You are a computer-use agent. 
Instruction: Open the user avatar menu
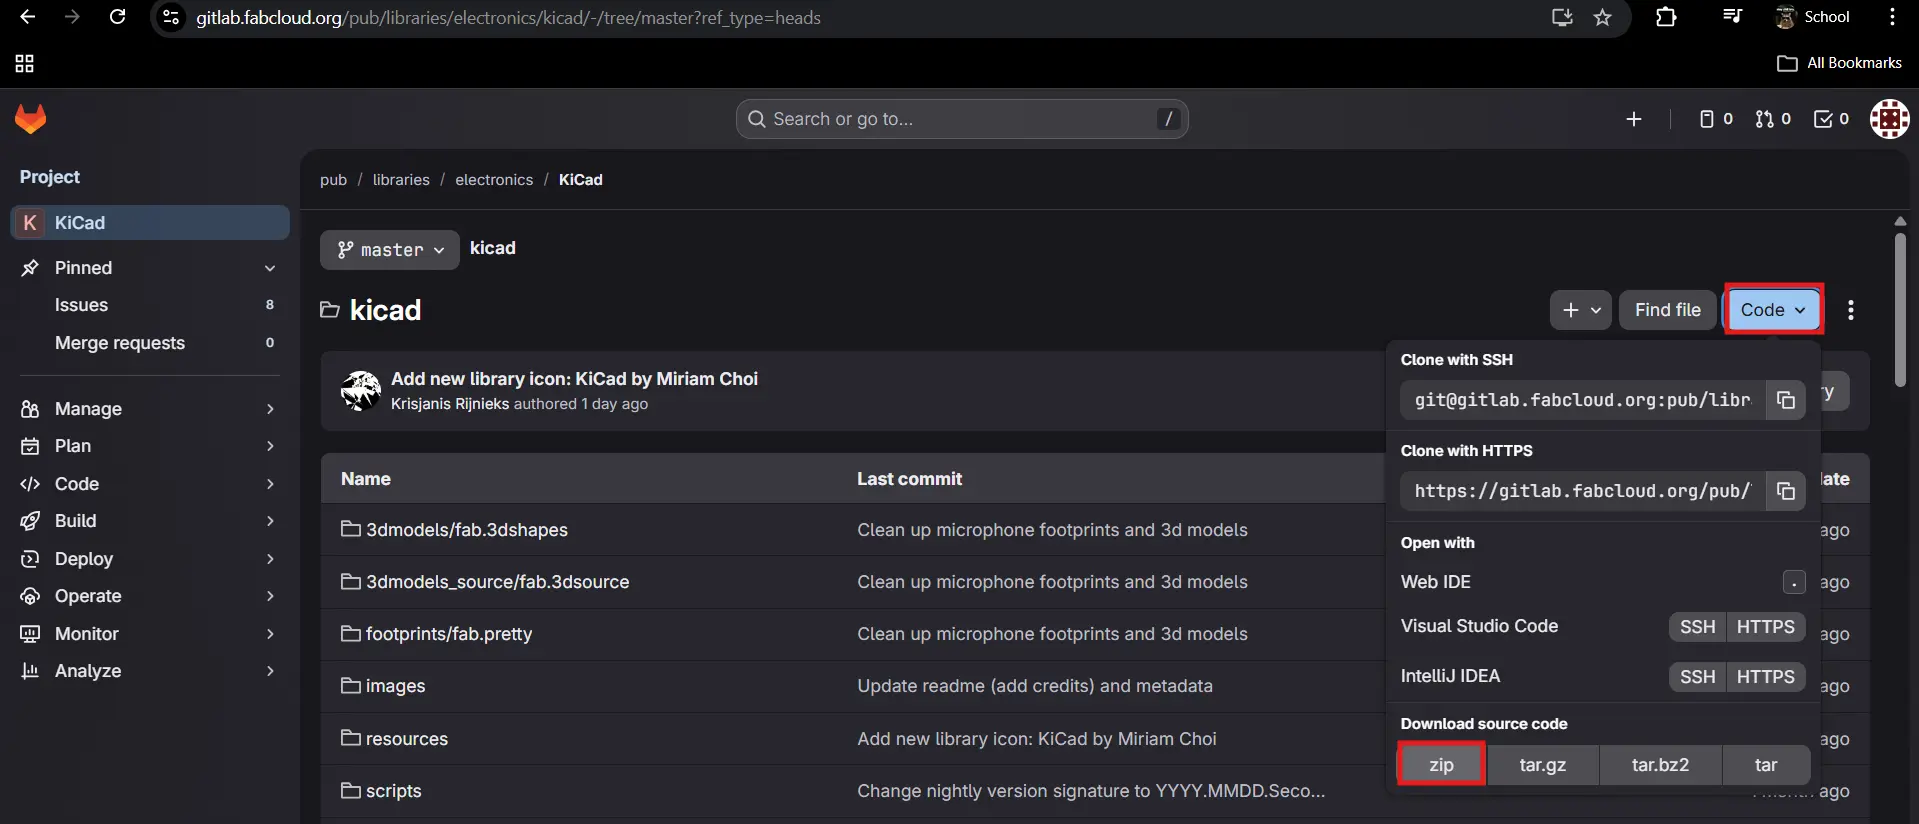1889,119
